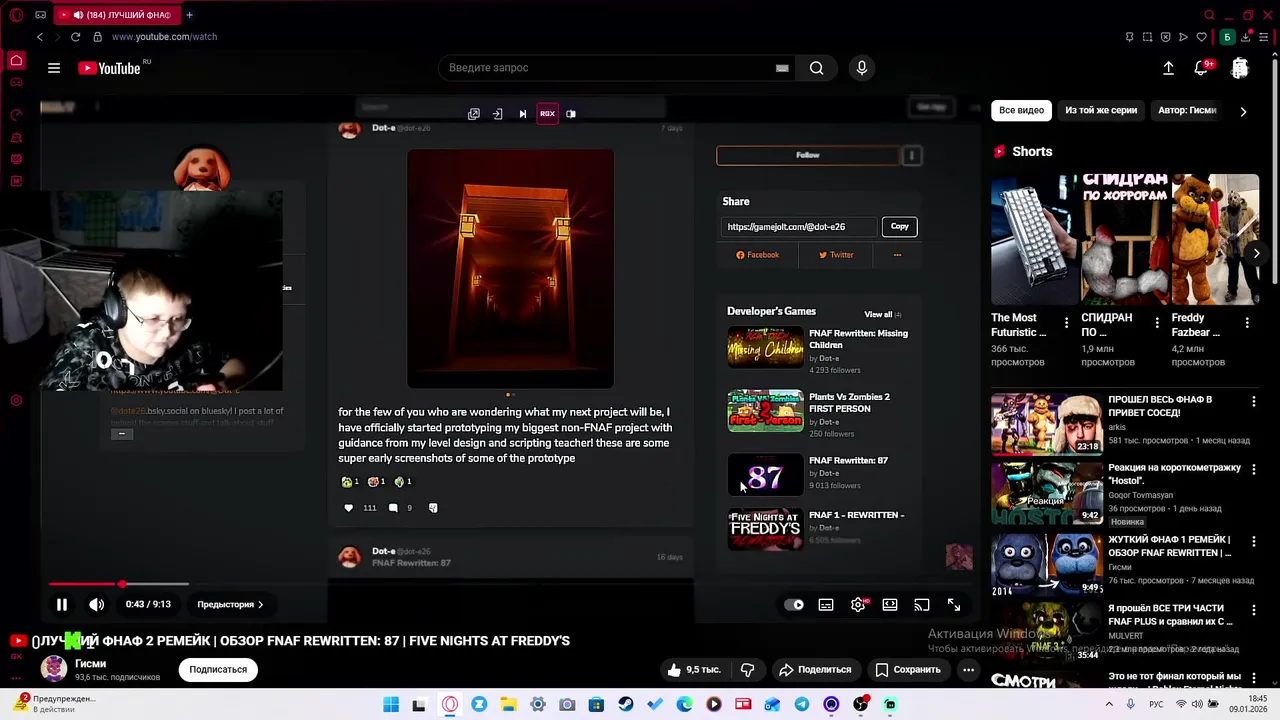Toggle subtitles in the player
The image size is (1280, 720).
pos(826,604)
